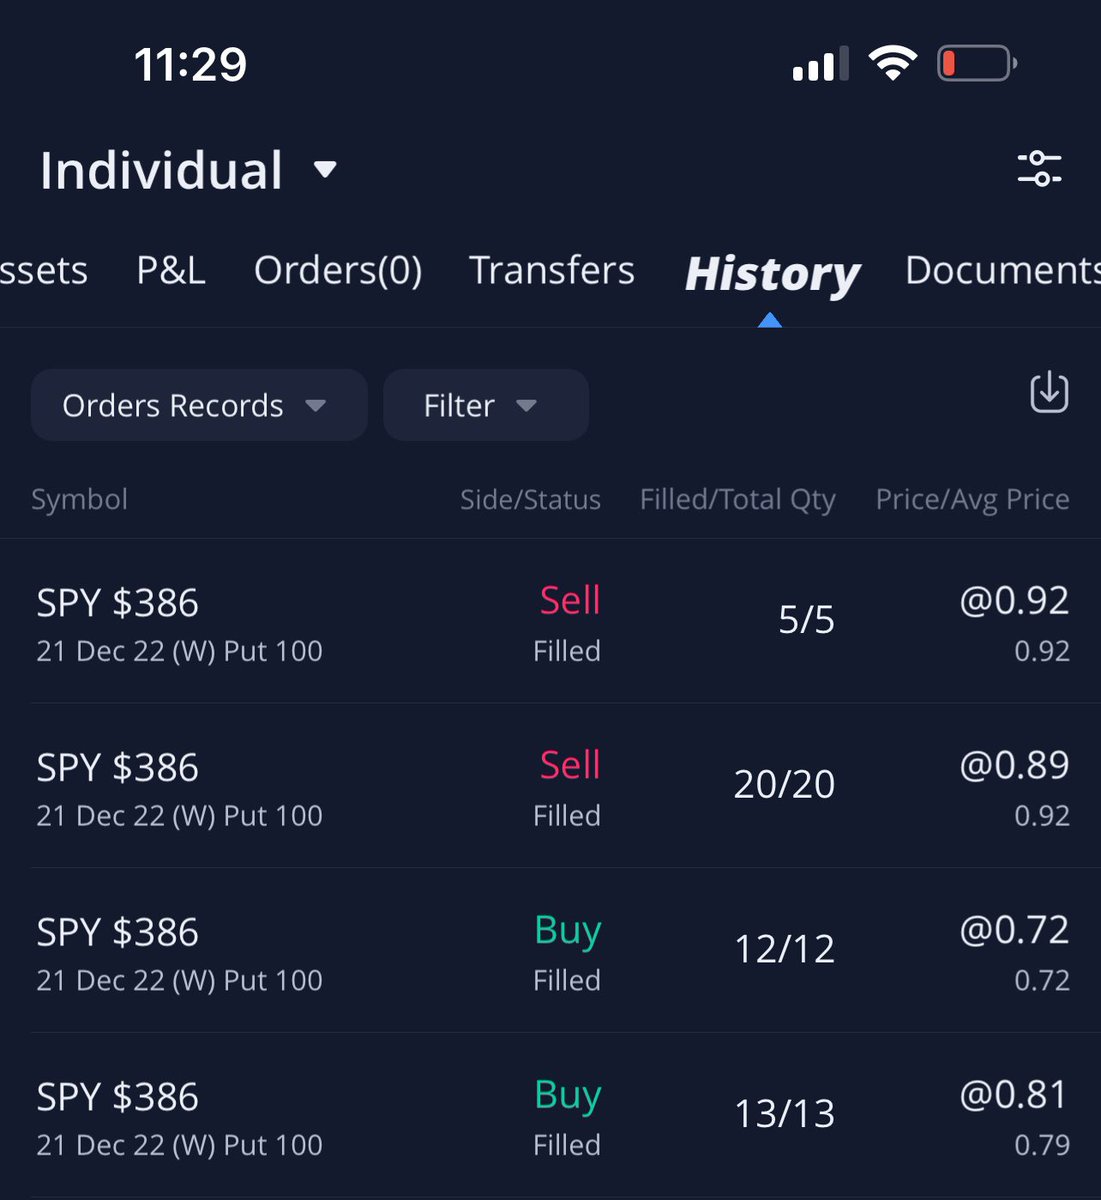Viewport: 1101px width, 1200px height.
Task: Tap the 11:29 clock in the status bar
Action: tap(190, 65)
